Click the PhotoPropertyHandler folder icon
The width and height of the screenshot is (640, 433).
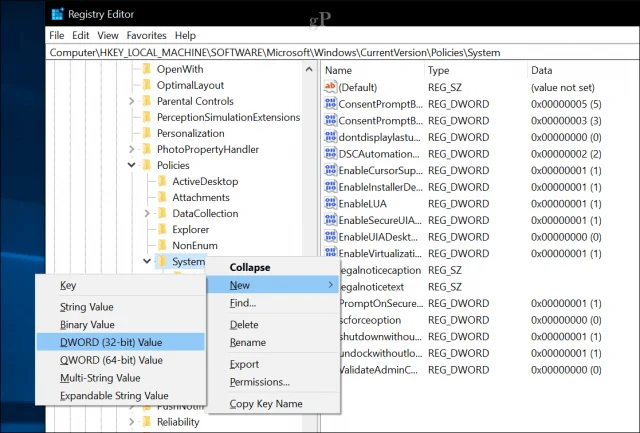(x=147, y=149)
